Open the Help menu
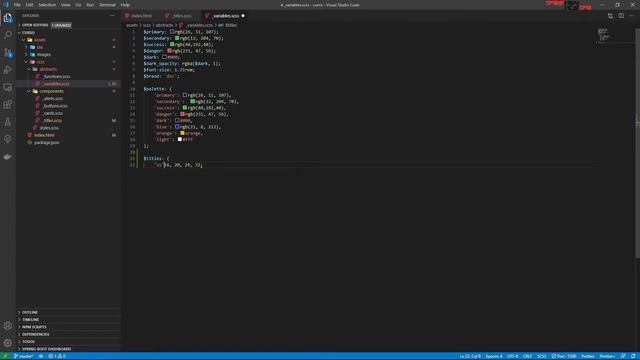Viewport: 640px width, 360px height. coord(125,5)
